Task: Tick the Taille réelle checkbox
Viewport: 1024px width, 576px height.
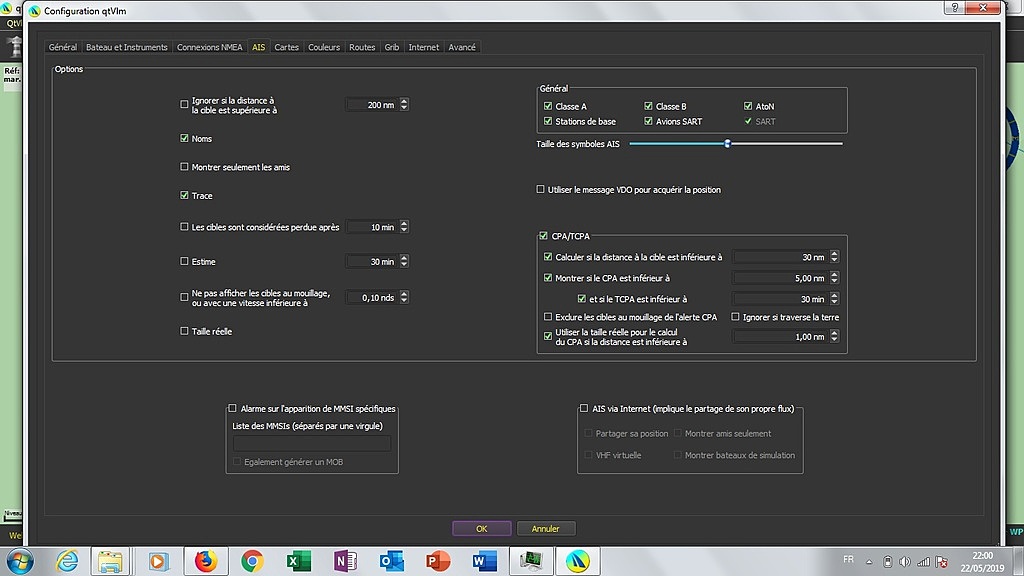Action: click(x=184, y=331)
